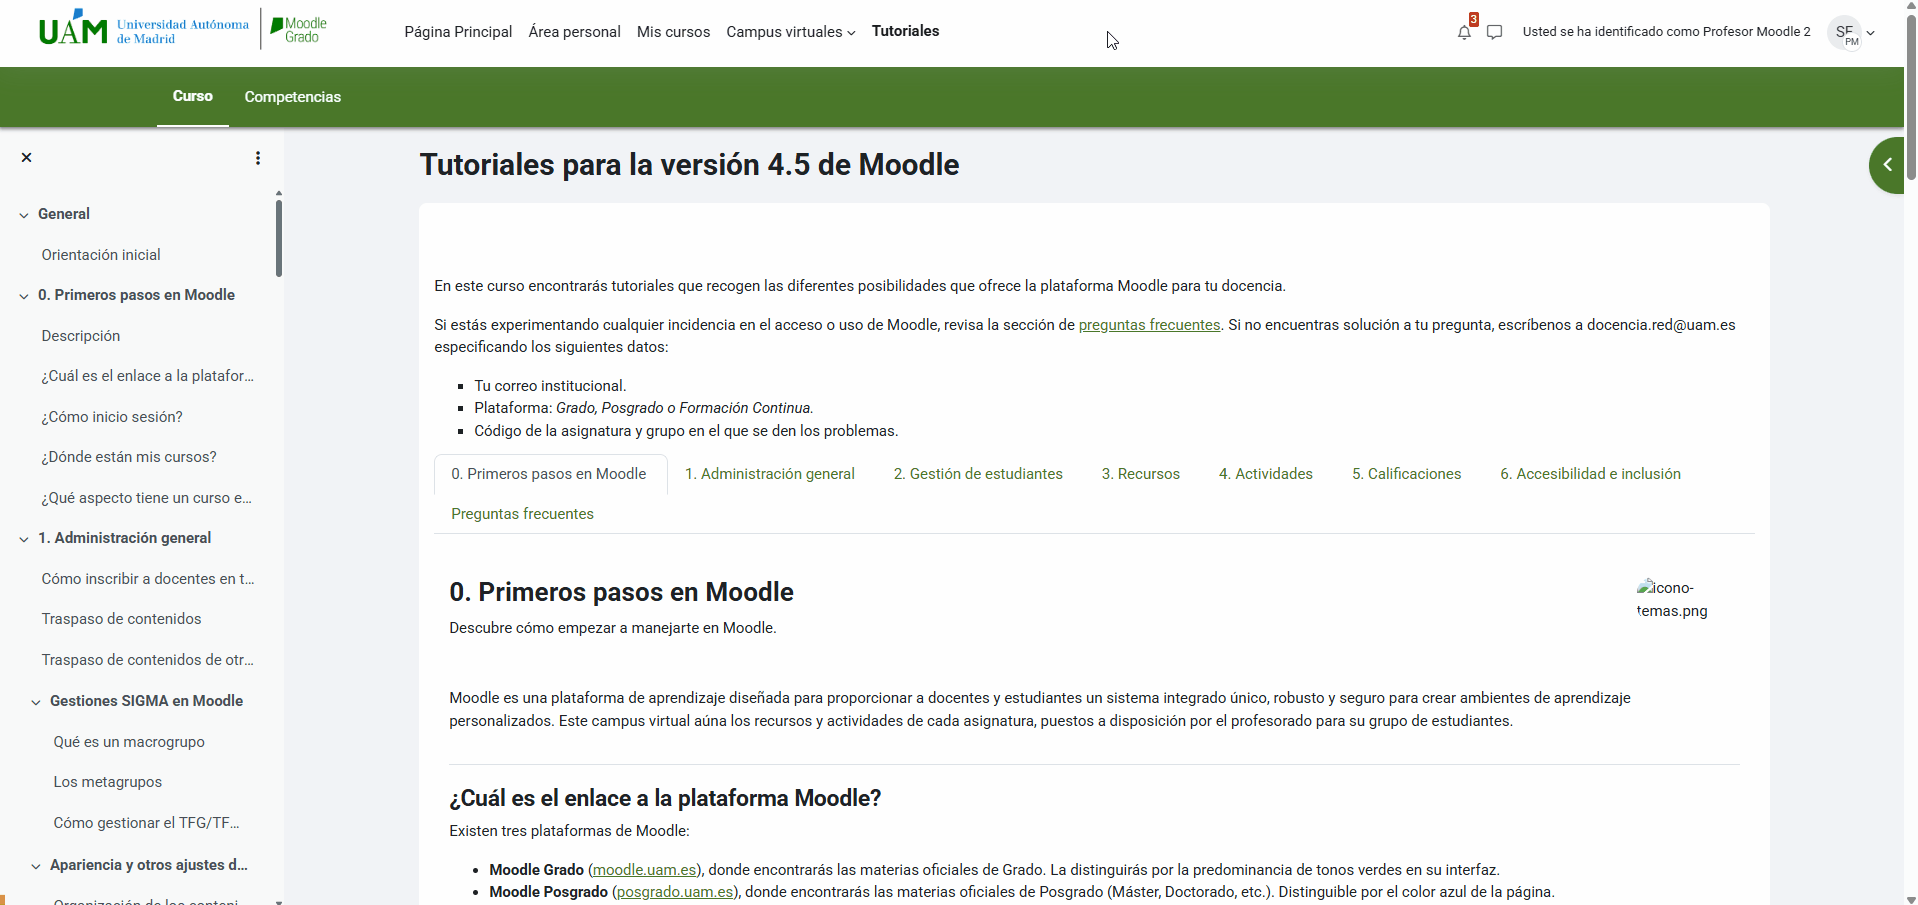The height and width of the screenshot is (905, 1918).
Task: Open the posgrado.uam.es link
Action: pyautogui.click(x=675, y=892)
